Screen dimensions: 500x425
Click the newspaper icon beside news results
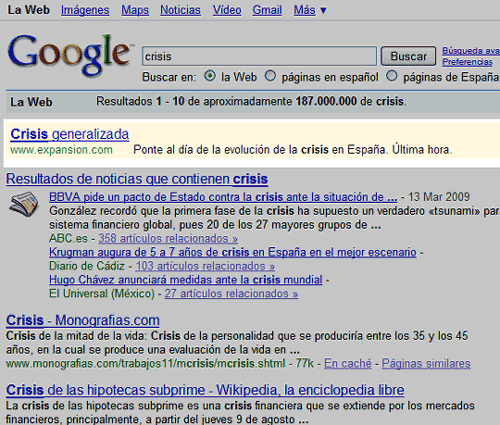tap(24, 204)
